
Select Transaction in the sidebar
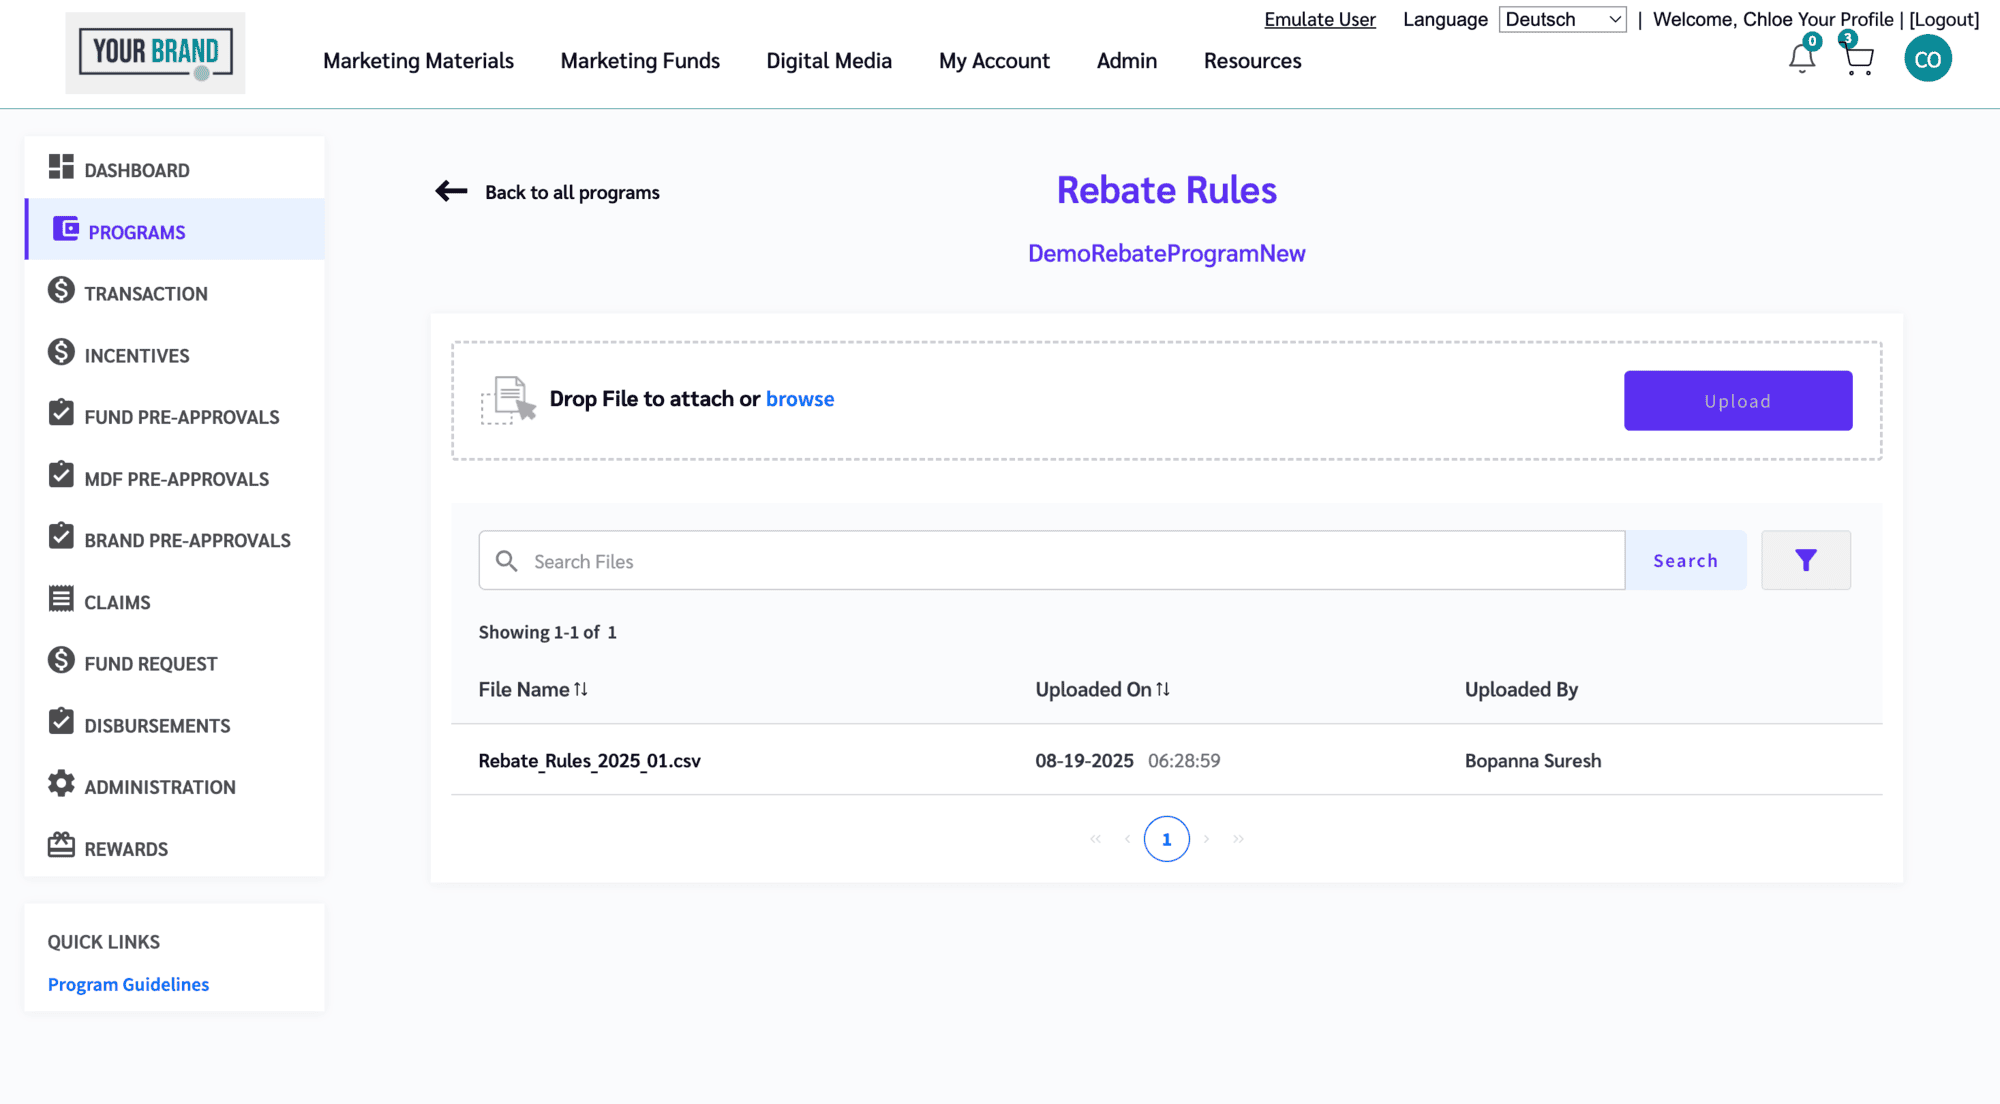pos(146,294)
